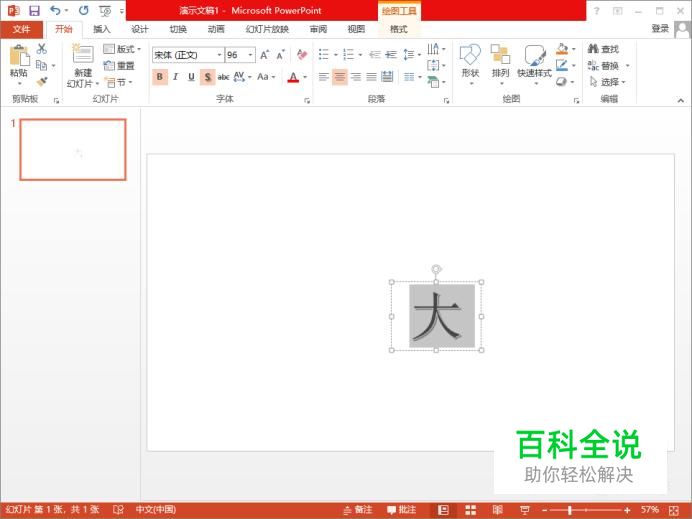The height and width of the screenshot is (519, 692).
Task: Open the Layout (版式) dropdown
Action: pyautogui.click(x=122, y=49)
